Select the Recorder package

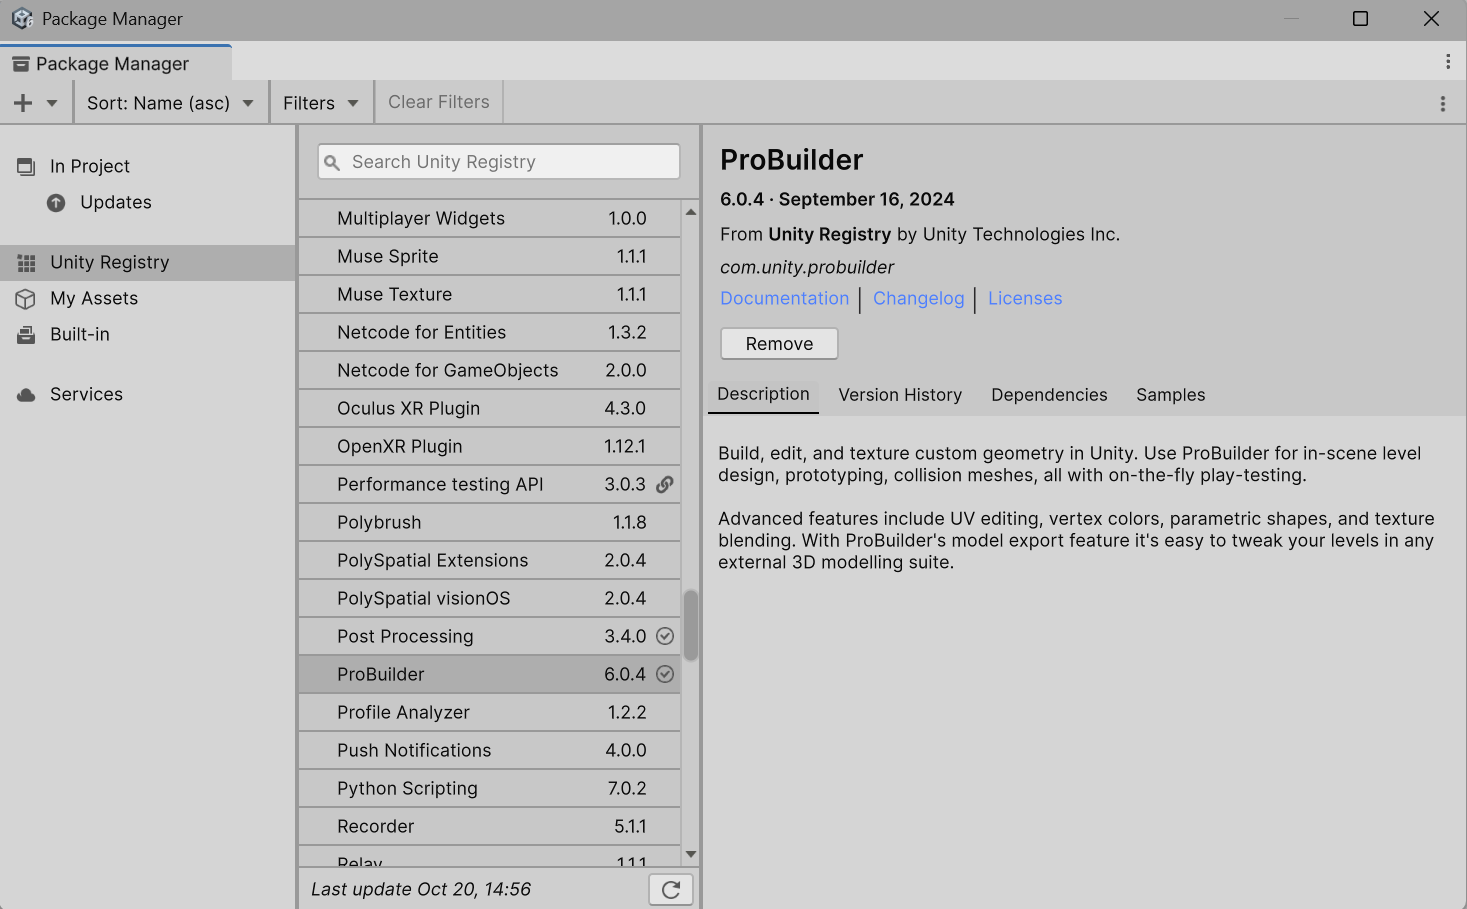(489, 826)
